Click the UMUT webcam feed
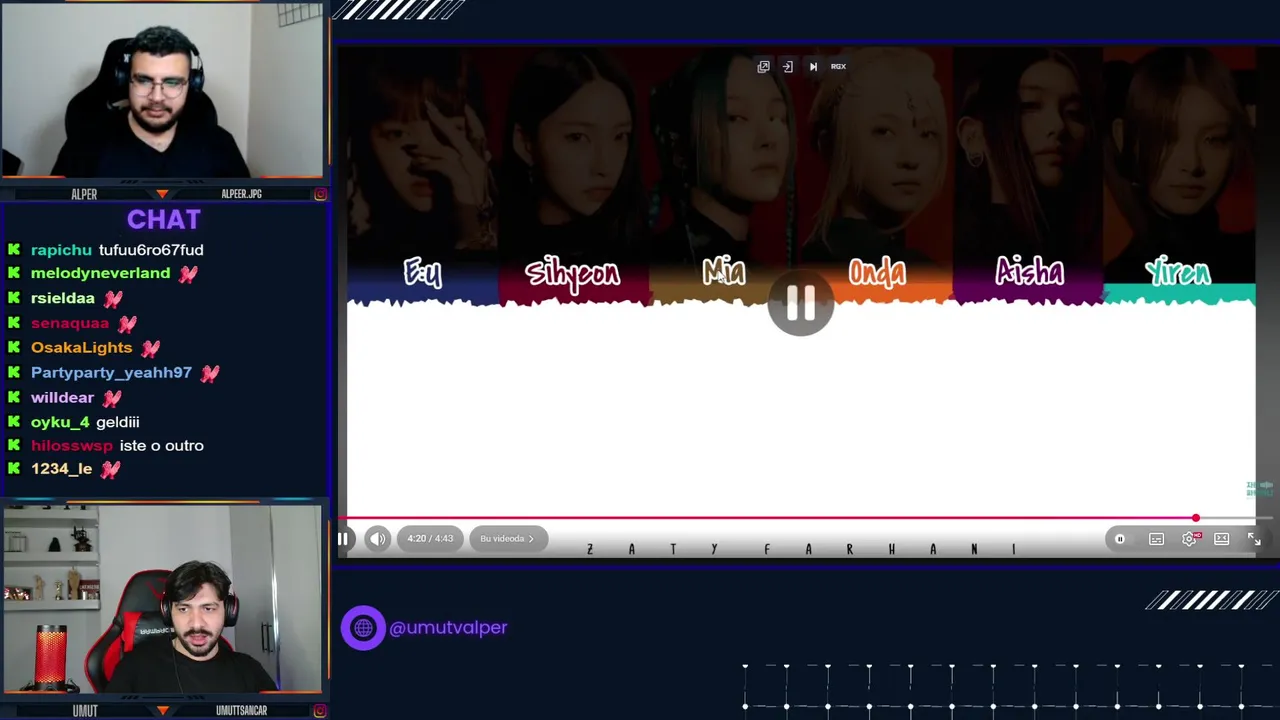Viewport: 1280px width, 720px height. (162, 599)
